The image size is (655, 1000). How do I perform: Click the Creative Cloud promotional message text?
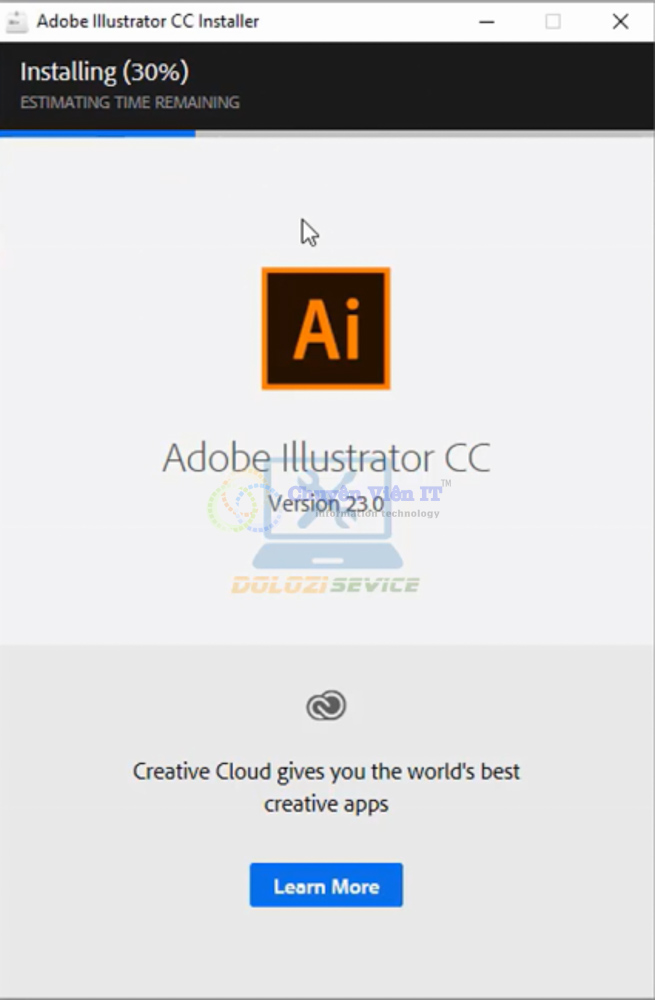(326, 788)
